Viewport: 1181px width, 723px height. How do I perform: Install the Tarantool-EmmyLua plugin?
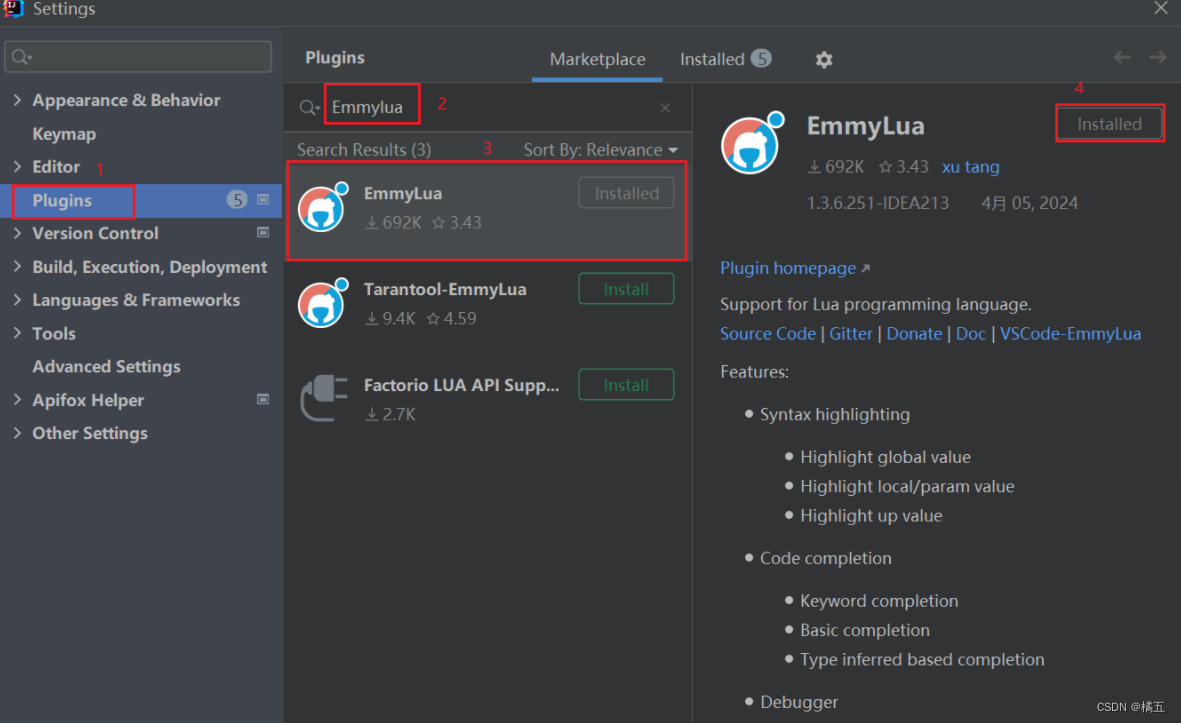[626, 289]
